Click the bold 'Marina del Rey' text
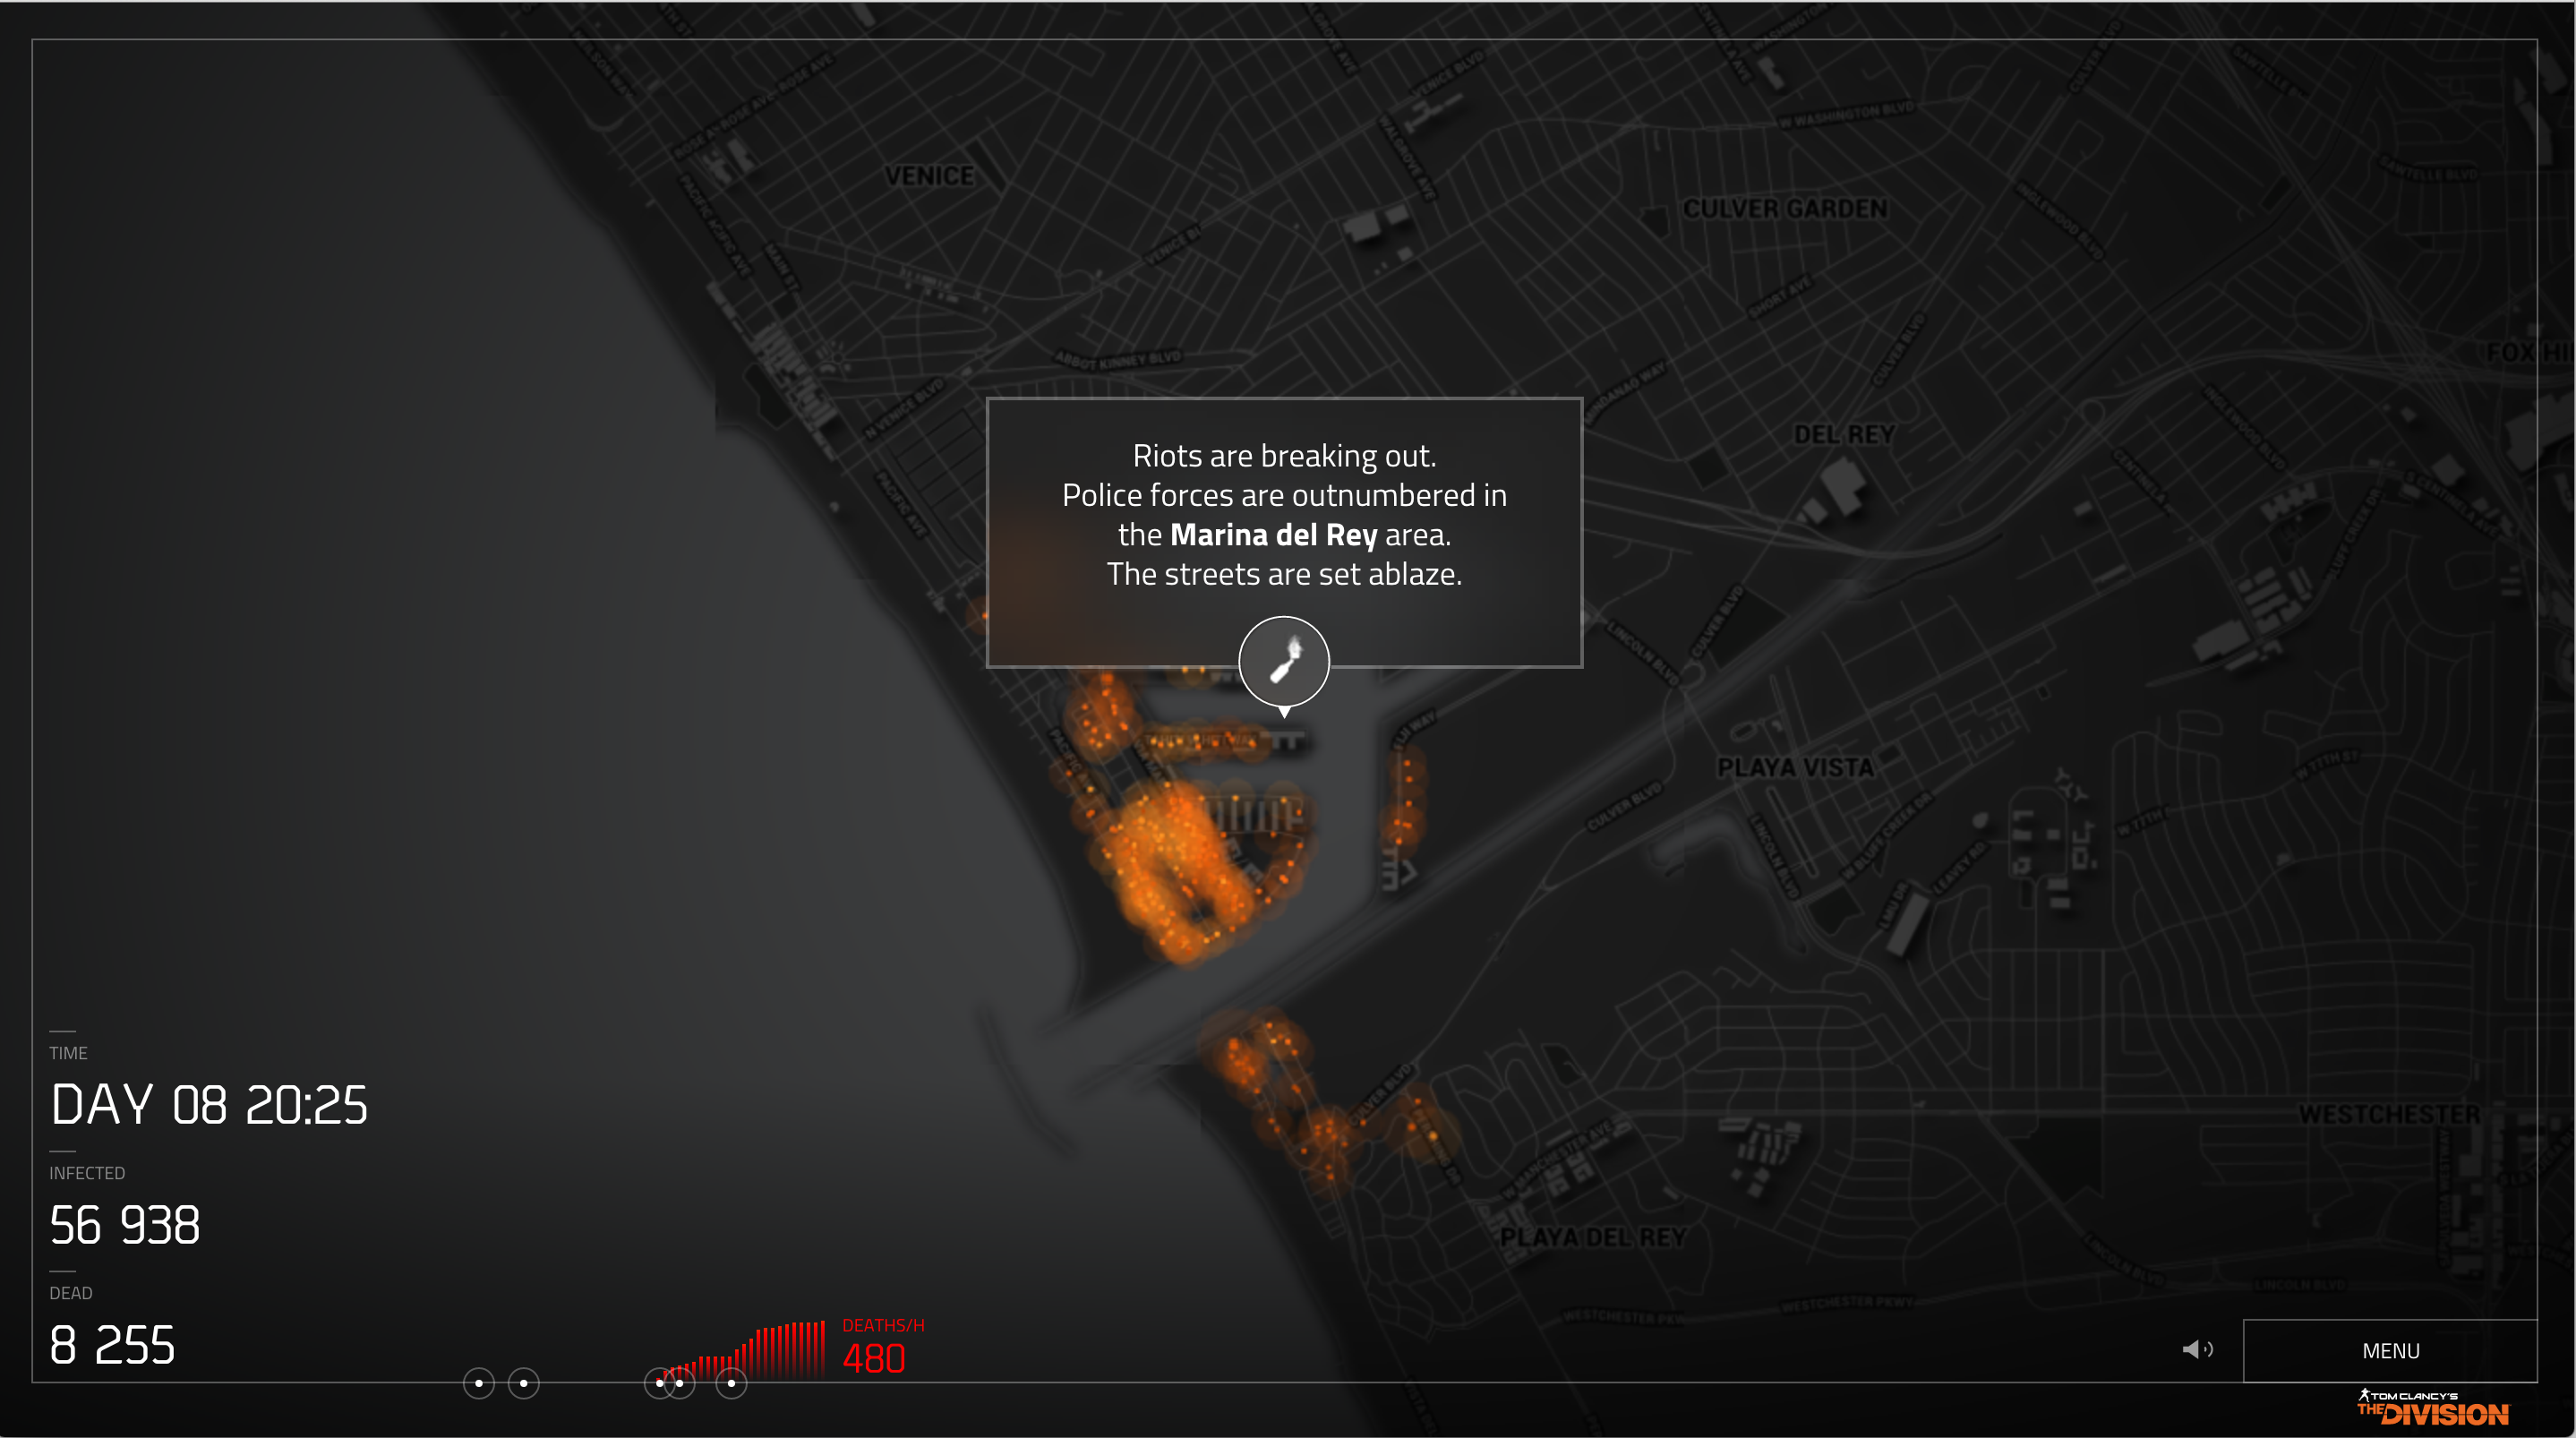Viewport: 2576px width, 1438px height. [x=1273, y=535]
